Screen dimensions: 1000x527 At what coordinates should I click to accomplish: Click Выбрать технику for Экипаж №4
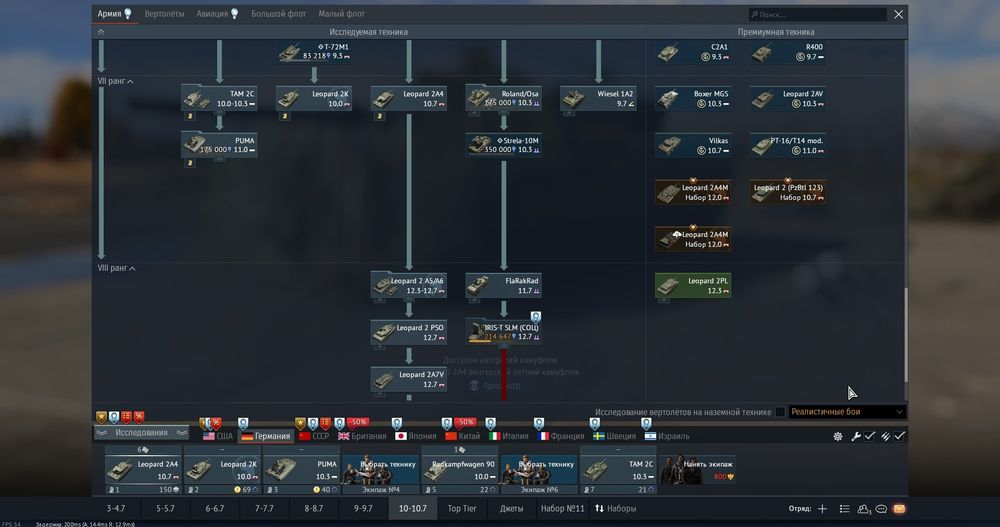pos(381,470)
